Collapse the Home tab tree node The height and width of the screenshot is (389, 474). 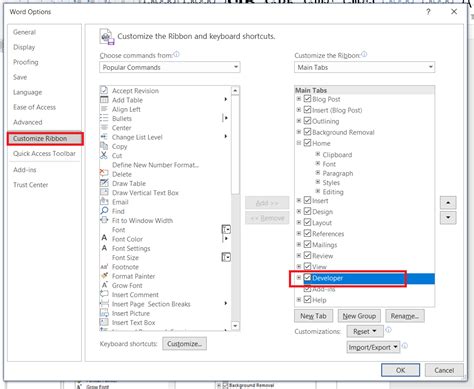click(299, 143)
